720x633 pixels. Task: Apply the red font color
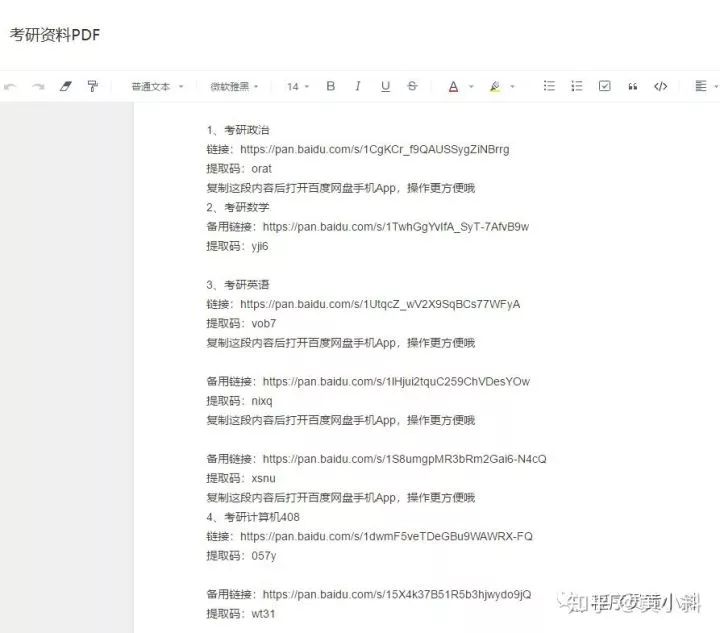(x=453, y=86)
